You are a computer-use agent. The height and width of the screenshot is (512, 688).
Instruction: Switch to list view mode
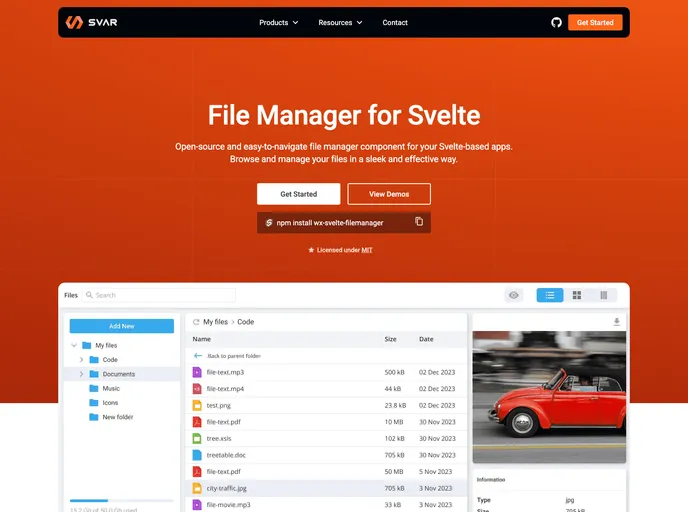550,295
